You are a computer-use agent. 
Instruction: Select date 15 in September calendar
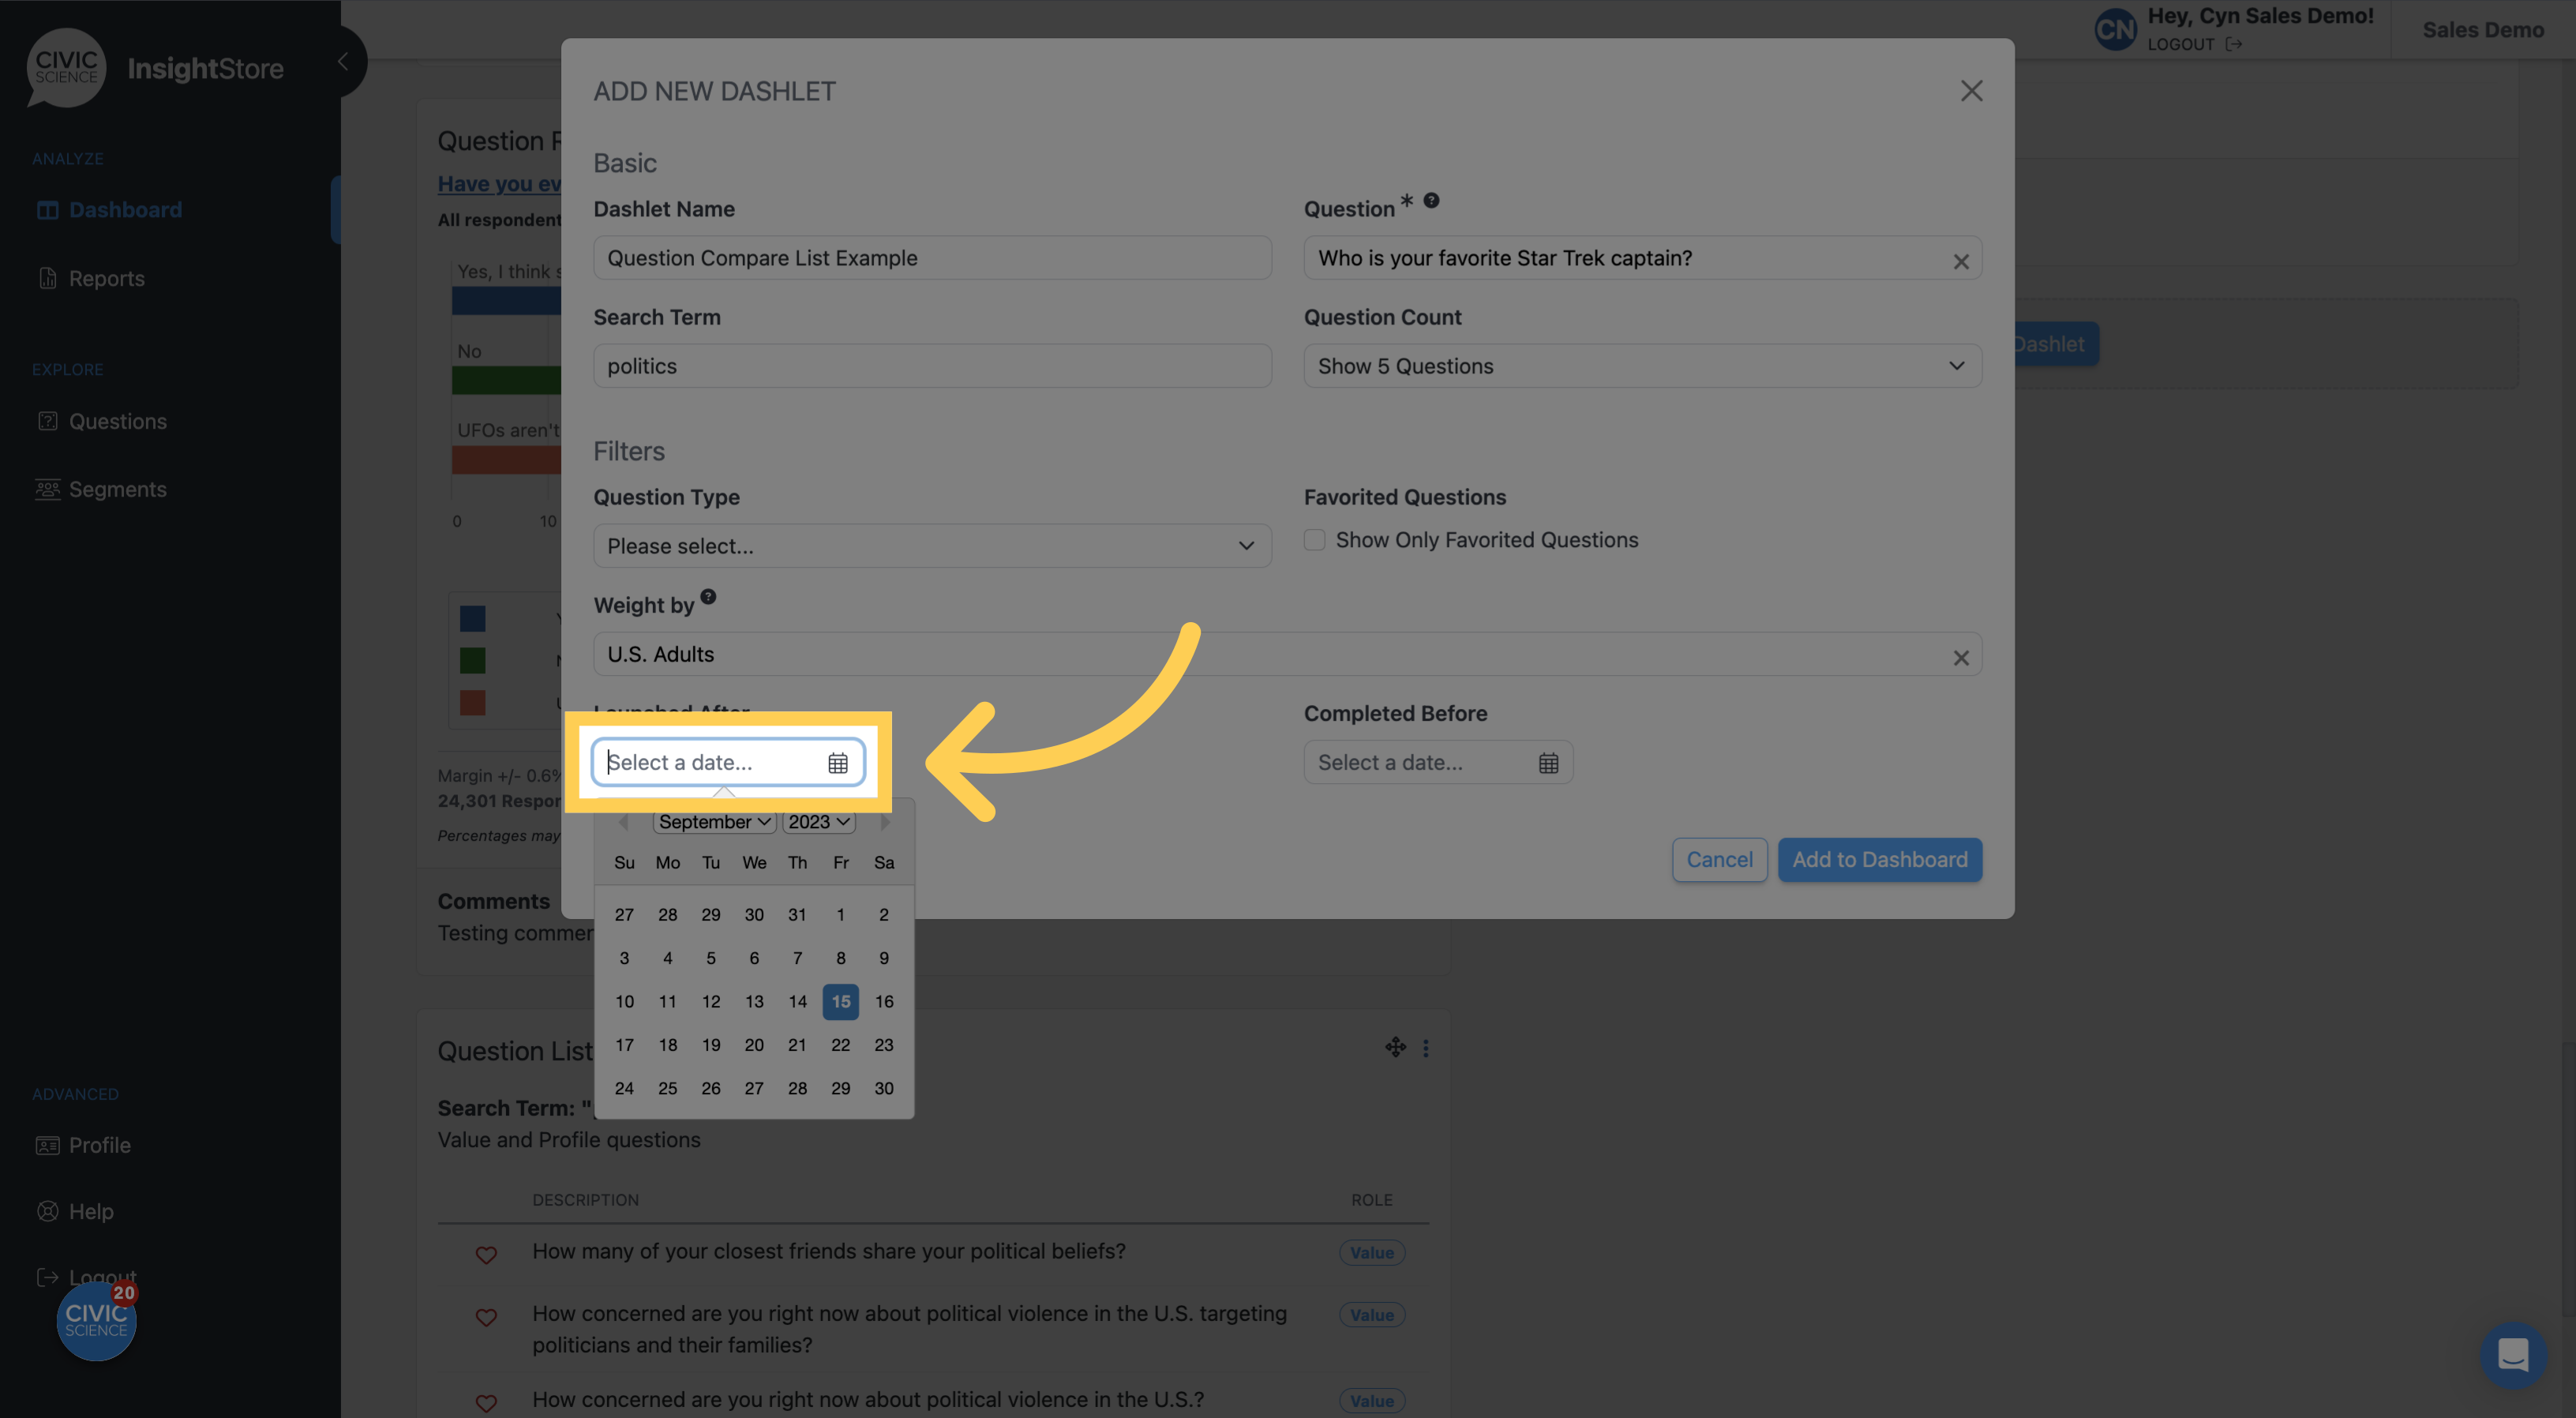pos(839,1000)
